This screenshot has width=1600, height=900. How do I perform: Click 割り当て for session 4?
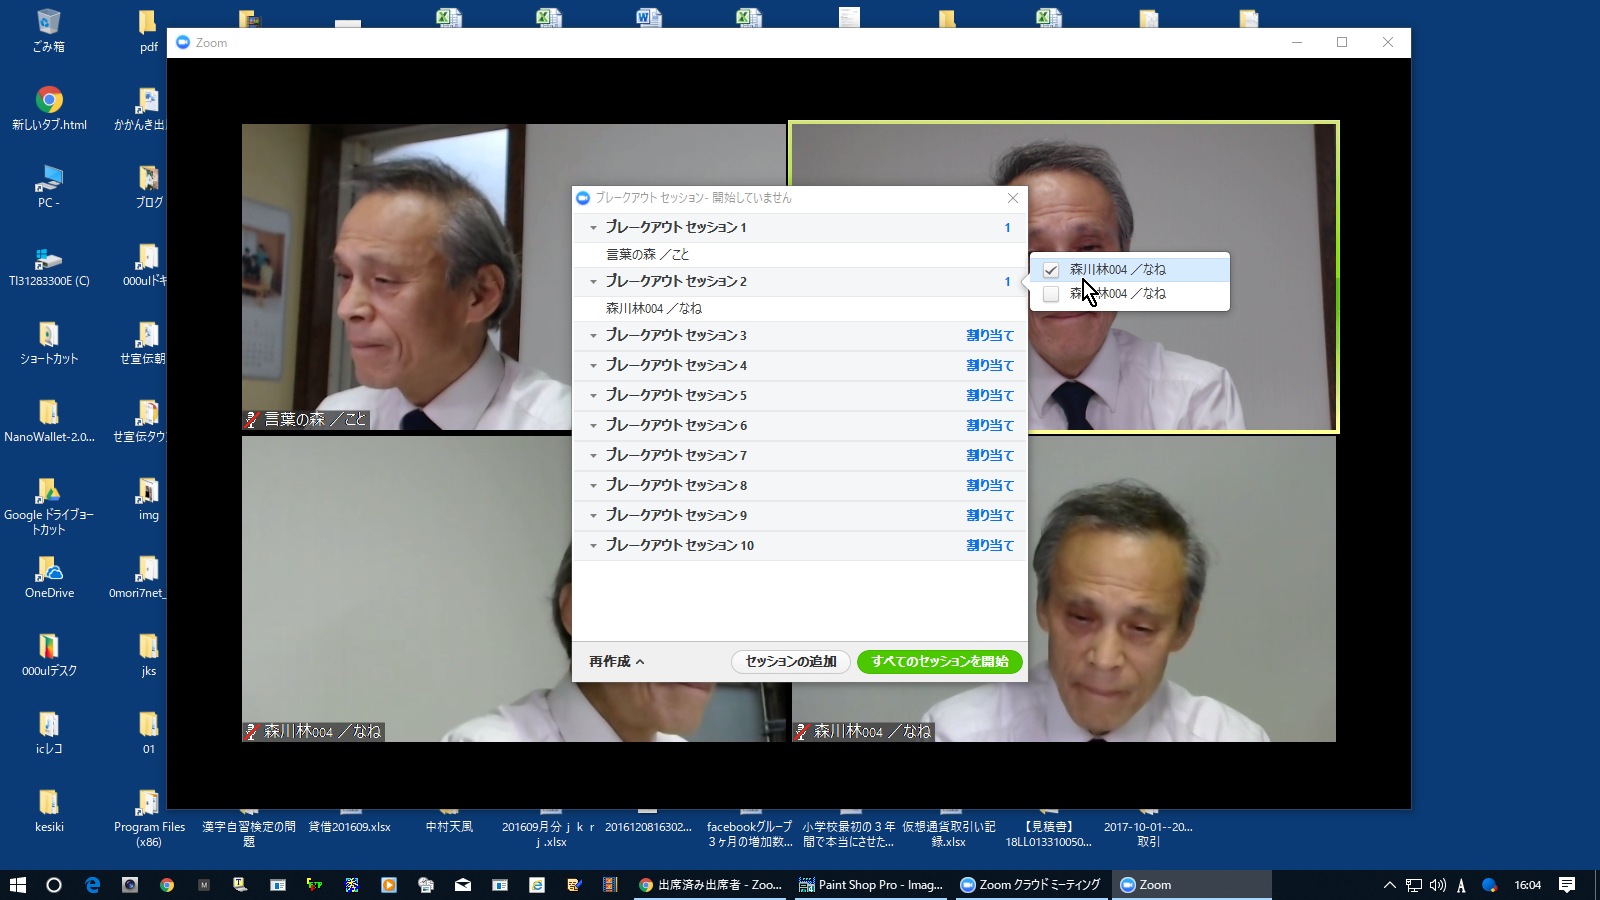990,366
